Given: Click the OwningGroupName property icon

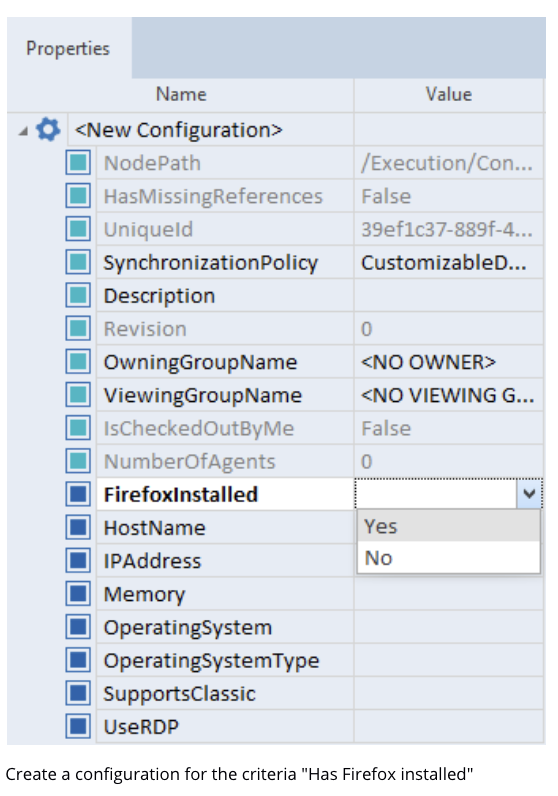Looking at the screenshot, I should [x=78, y=361].
